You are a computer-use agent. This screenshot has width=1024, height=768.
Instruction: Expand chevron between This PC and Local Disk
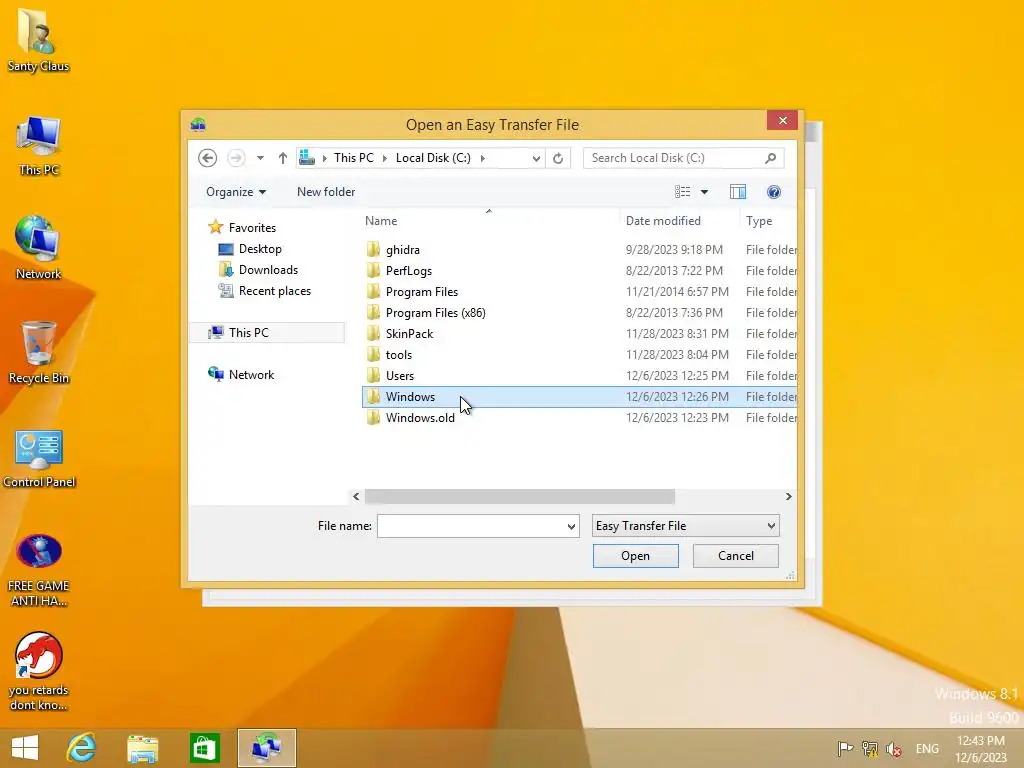click(385, 158)
